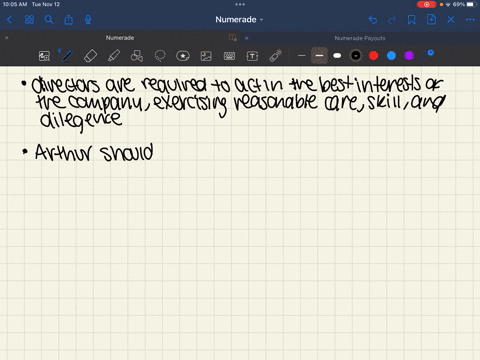Select the Lasso tool
Viewport: 480px width, 360px height.
pos(160,56)
